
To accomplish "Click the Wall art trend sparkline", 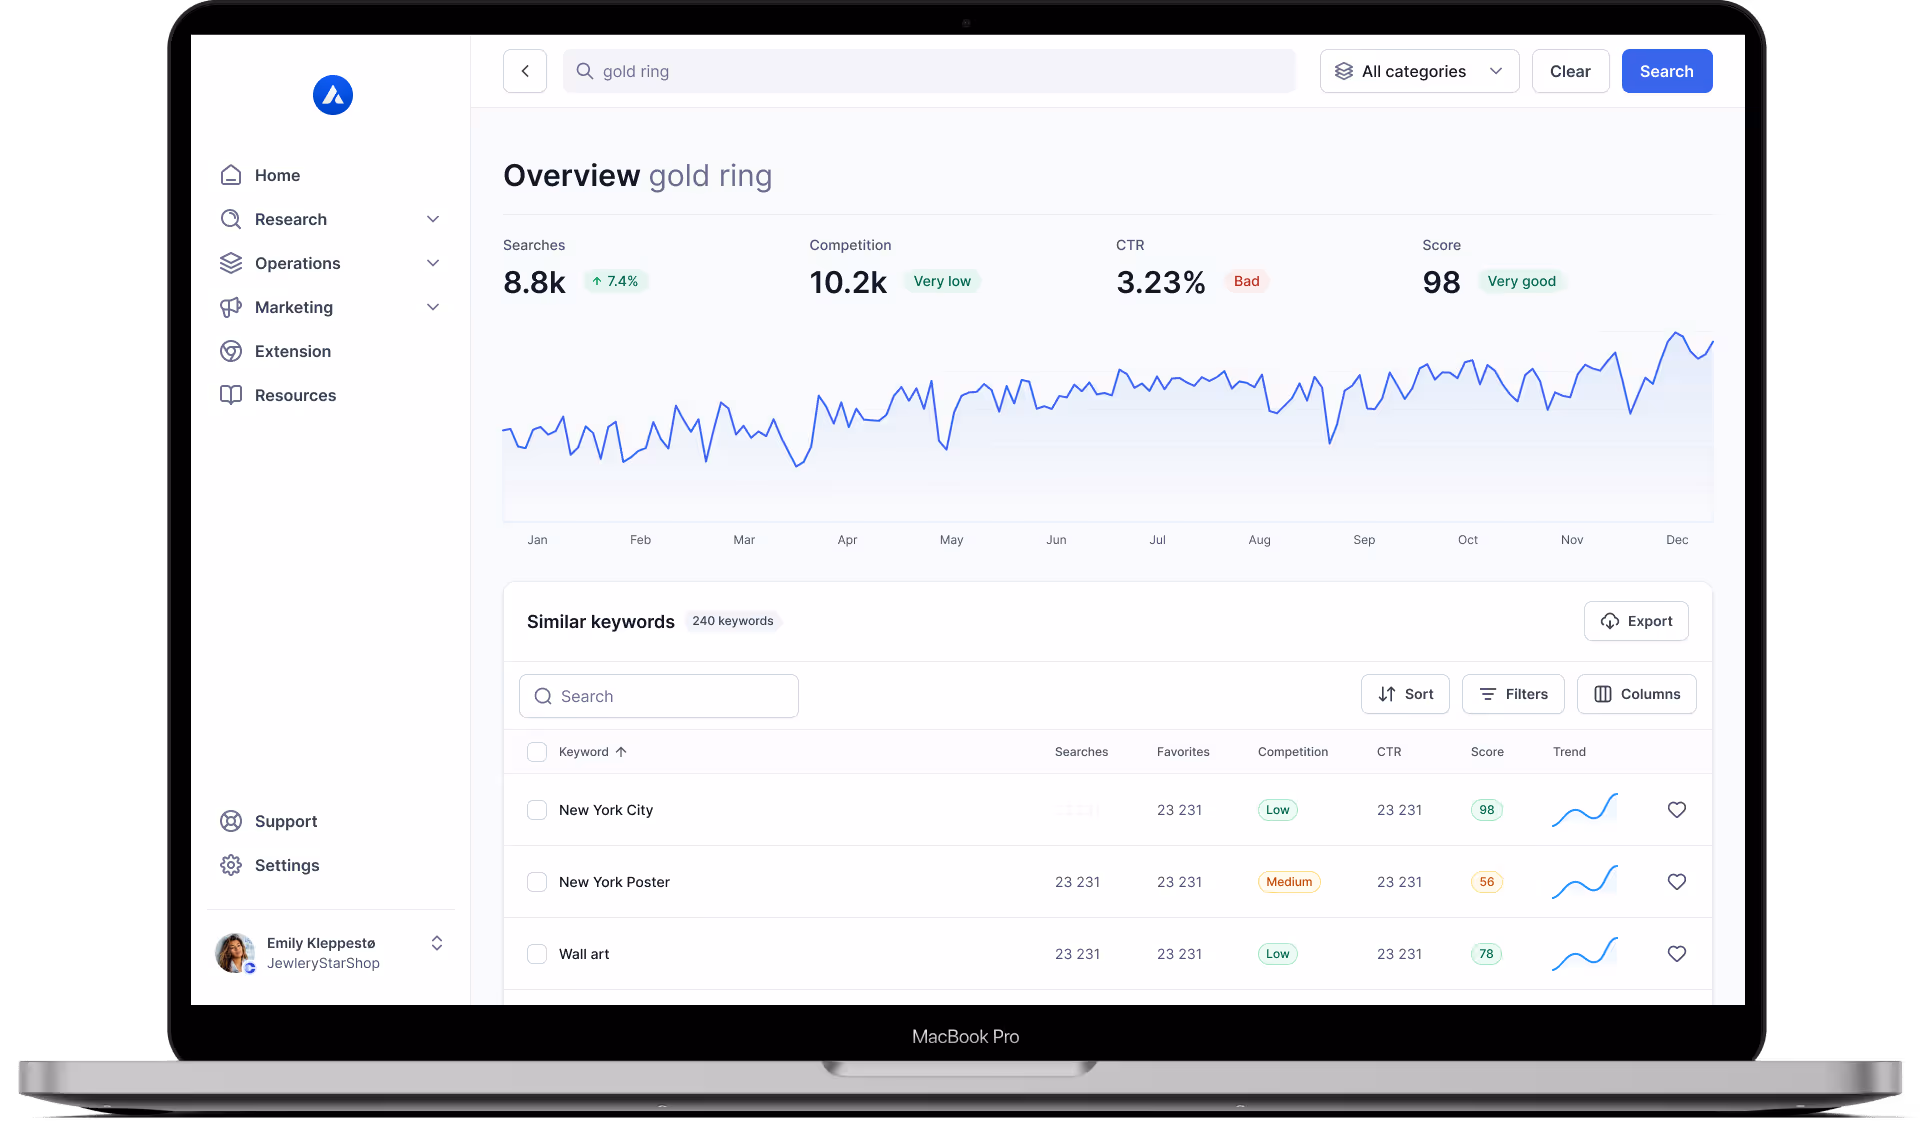I will click(x=1585, y=954).
